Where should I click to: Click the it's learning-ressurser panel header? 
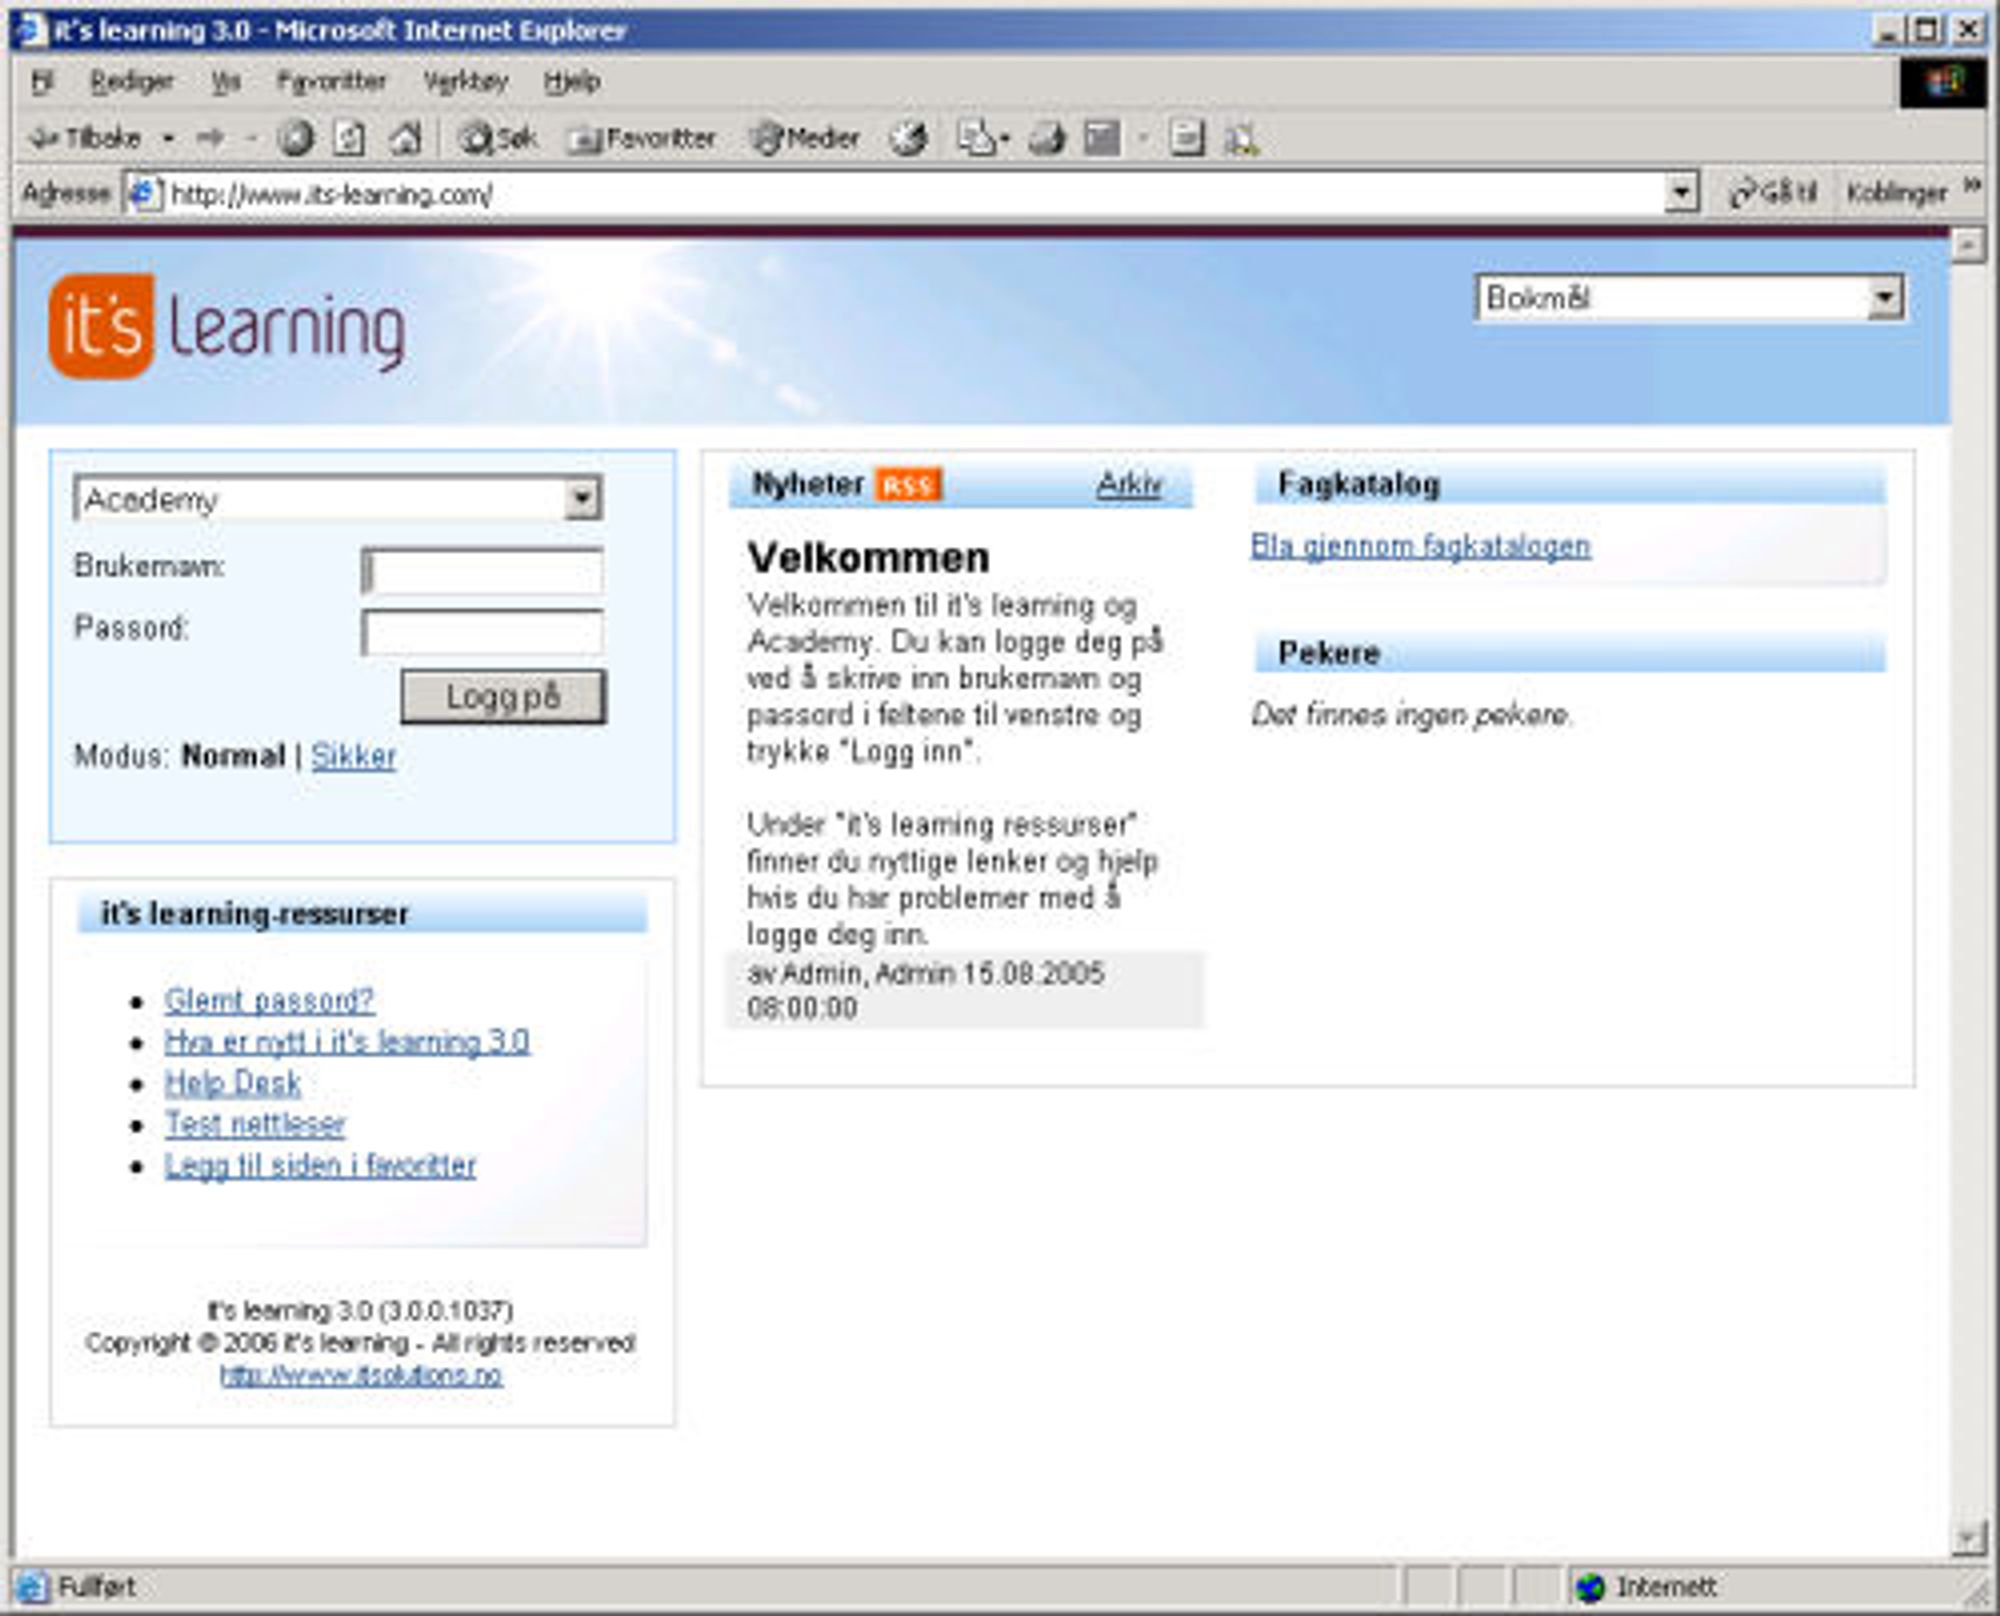coord(362,914)
